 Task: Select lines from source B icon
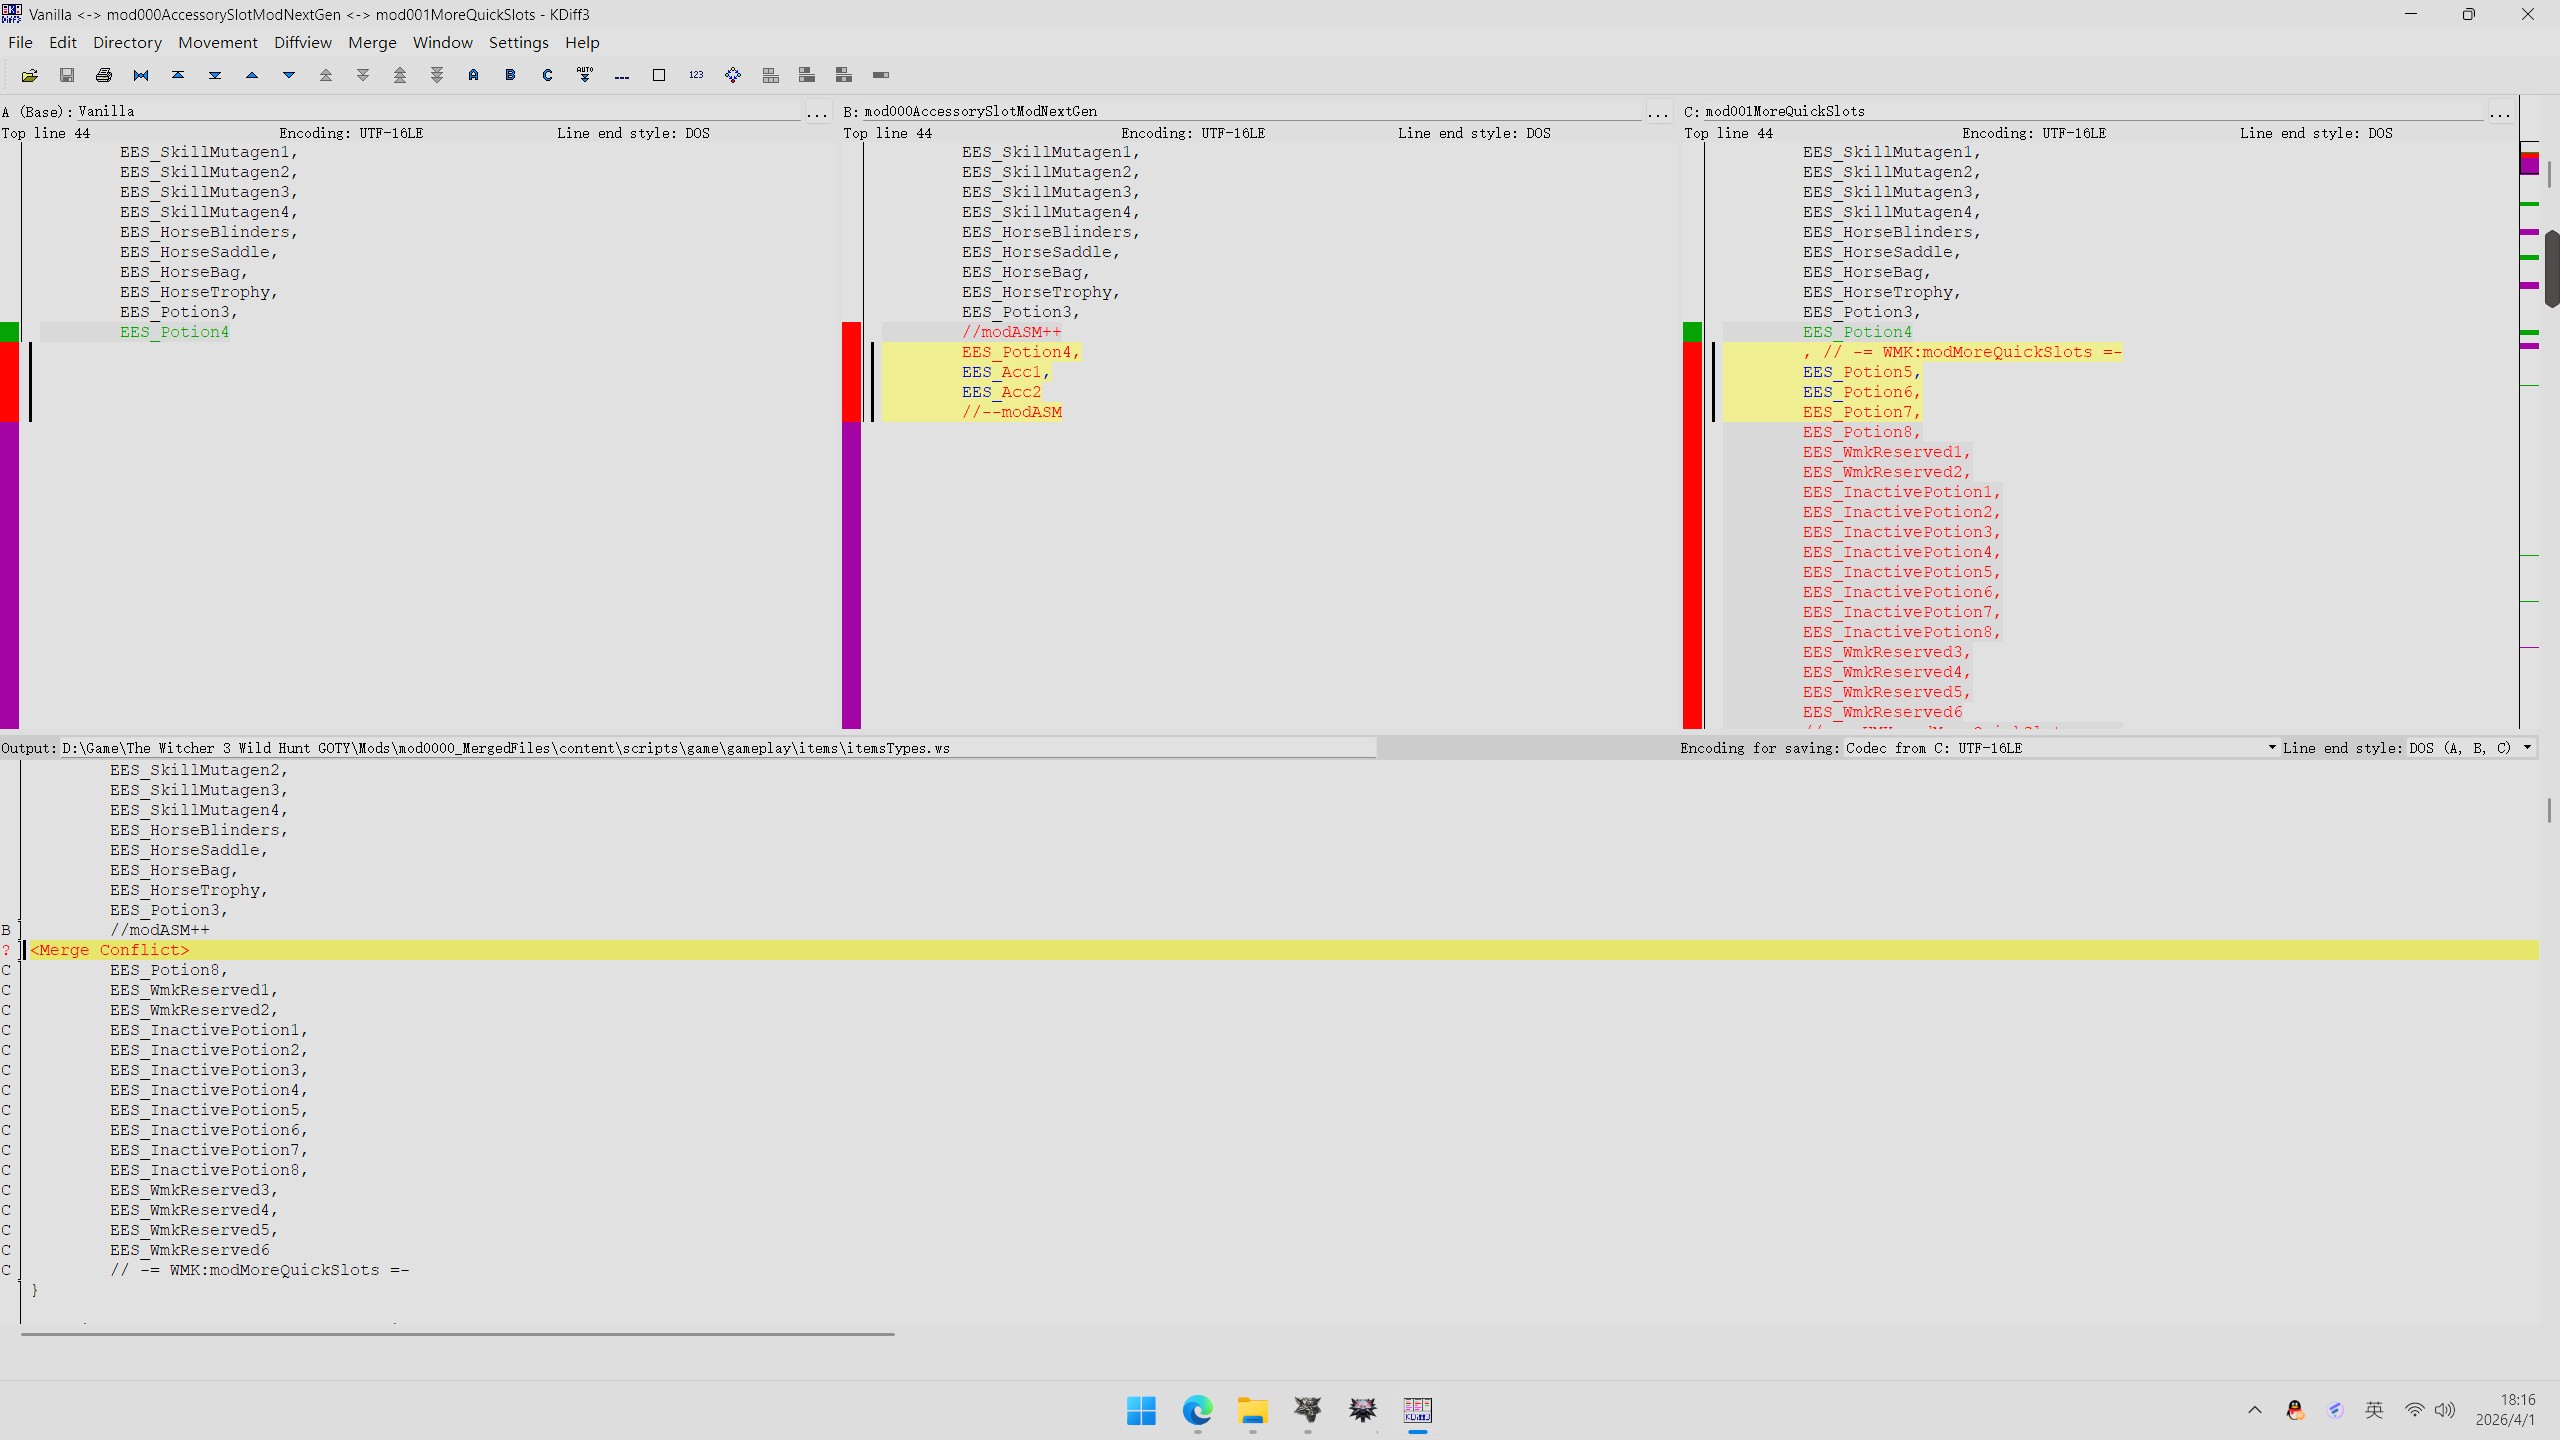coord(511,75)
